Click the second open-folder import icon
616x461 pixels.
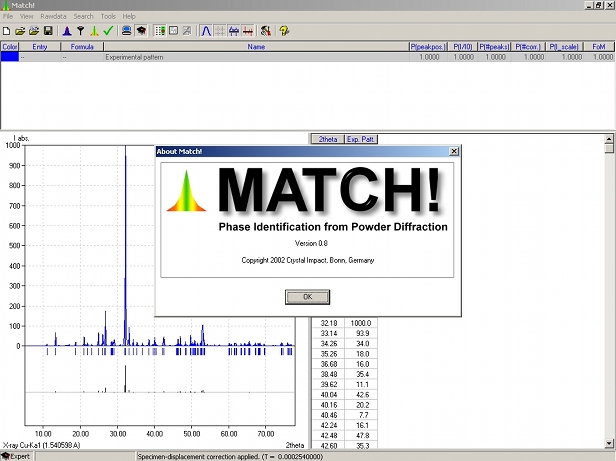(34, 31)
